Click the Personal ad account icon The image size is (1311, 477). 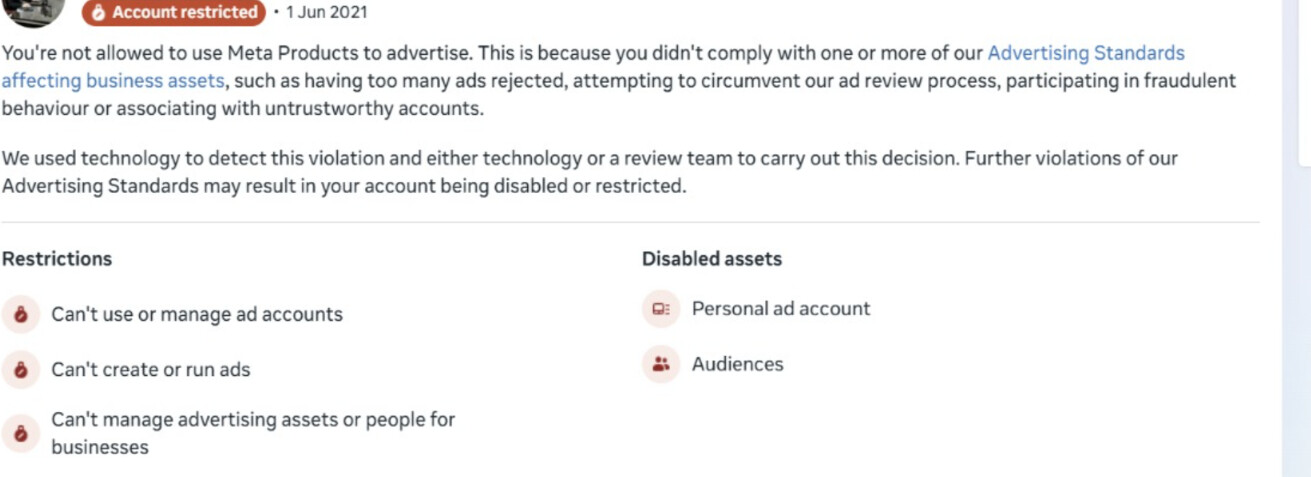pos(660,309)
